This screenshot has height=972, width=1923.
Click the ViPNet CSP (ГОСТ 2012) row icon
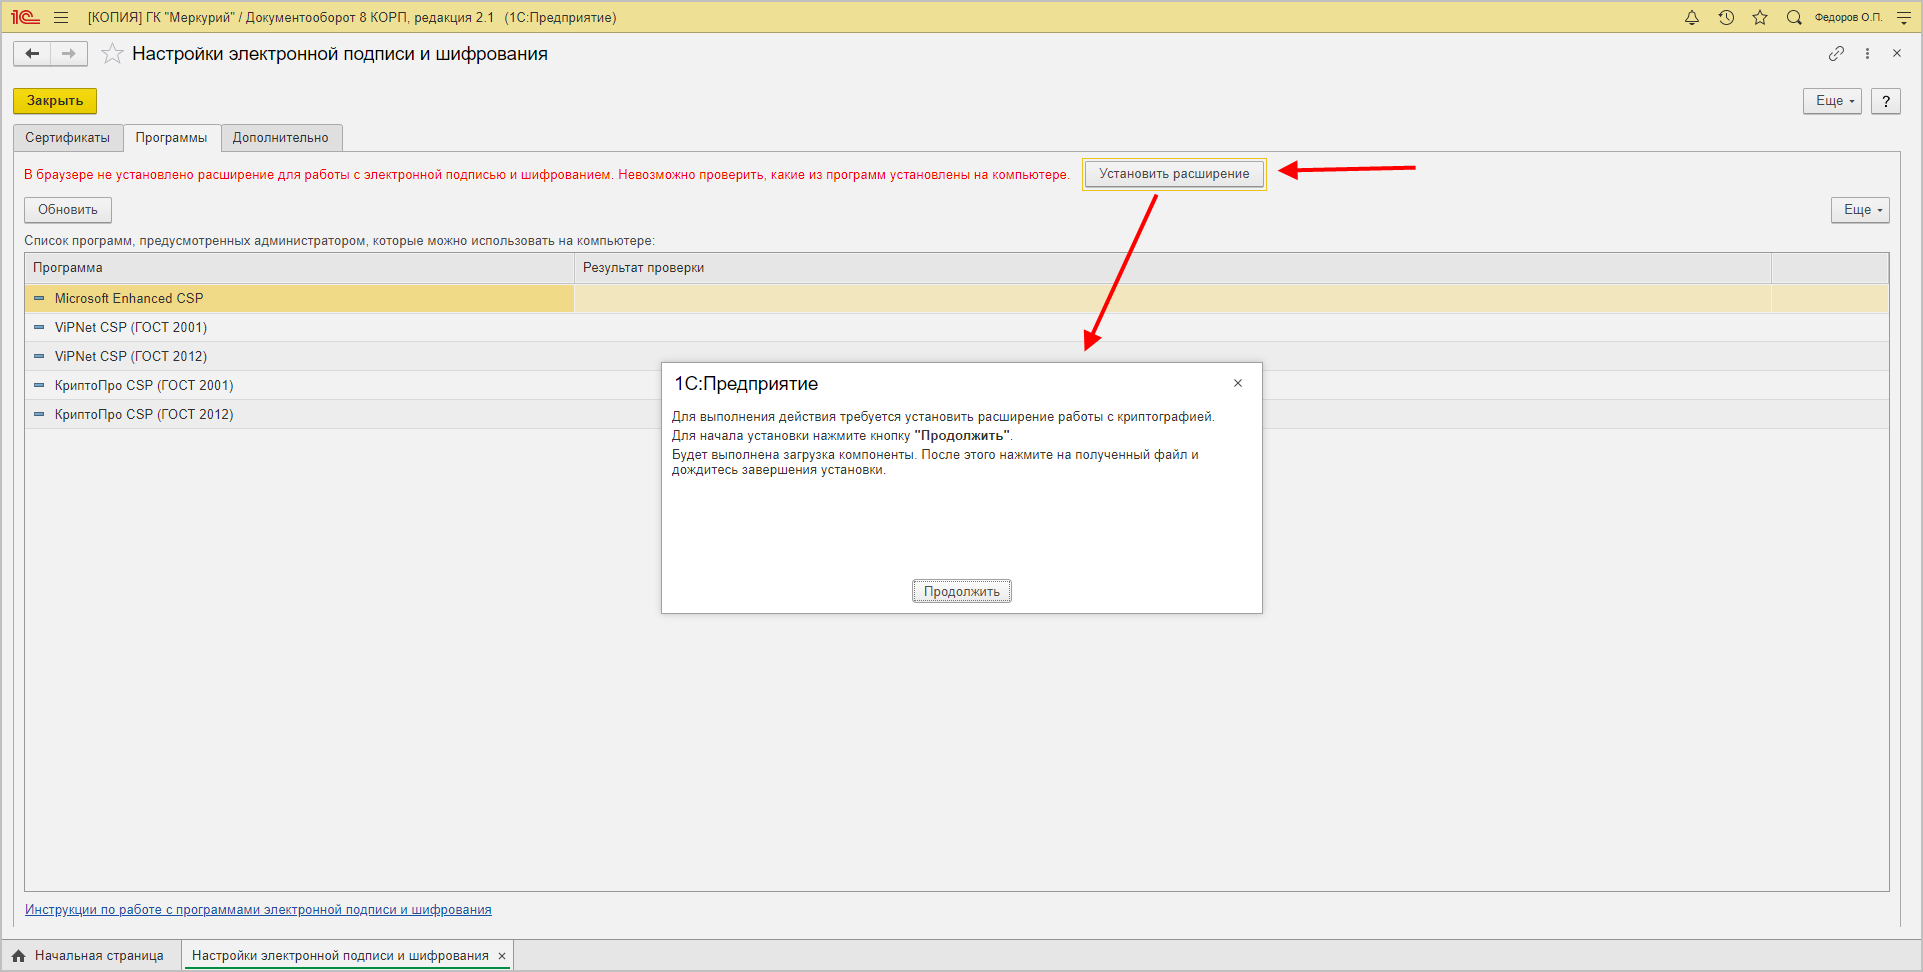(x=39, y=356)
